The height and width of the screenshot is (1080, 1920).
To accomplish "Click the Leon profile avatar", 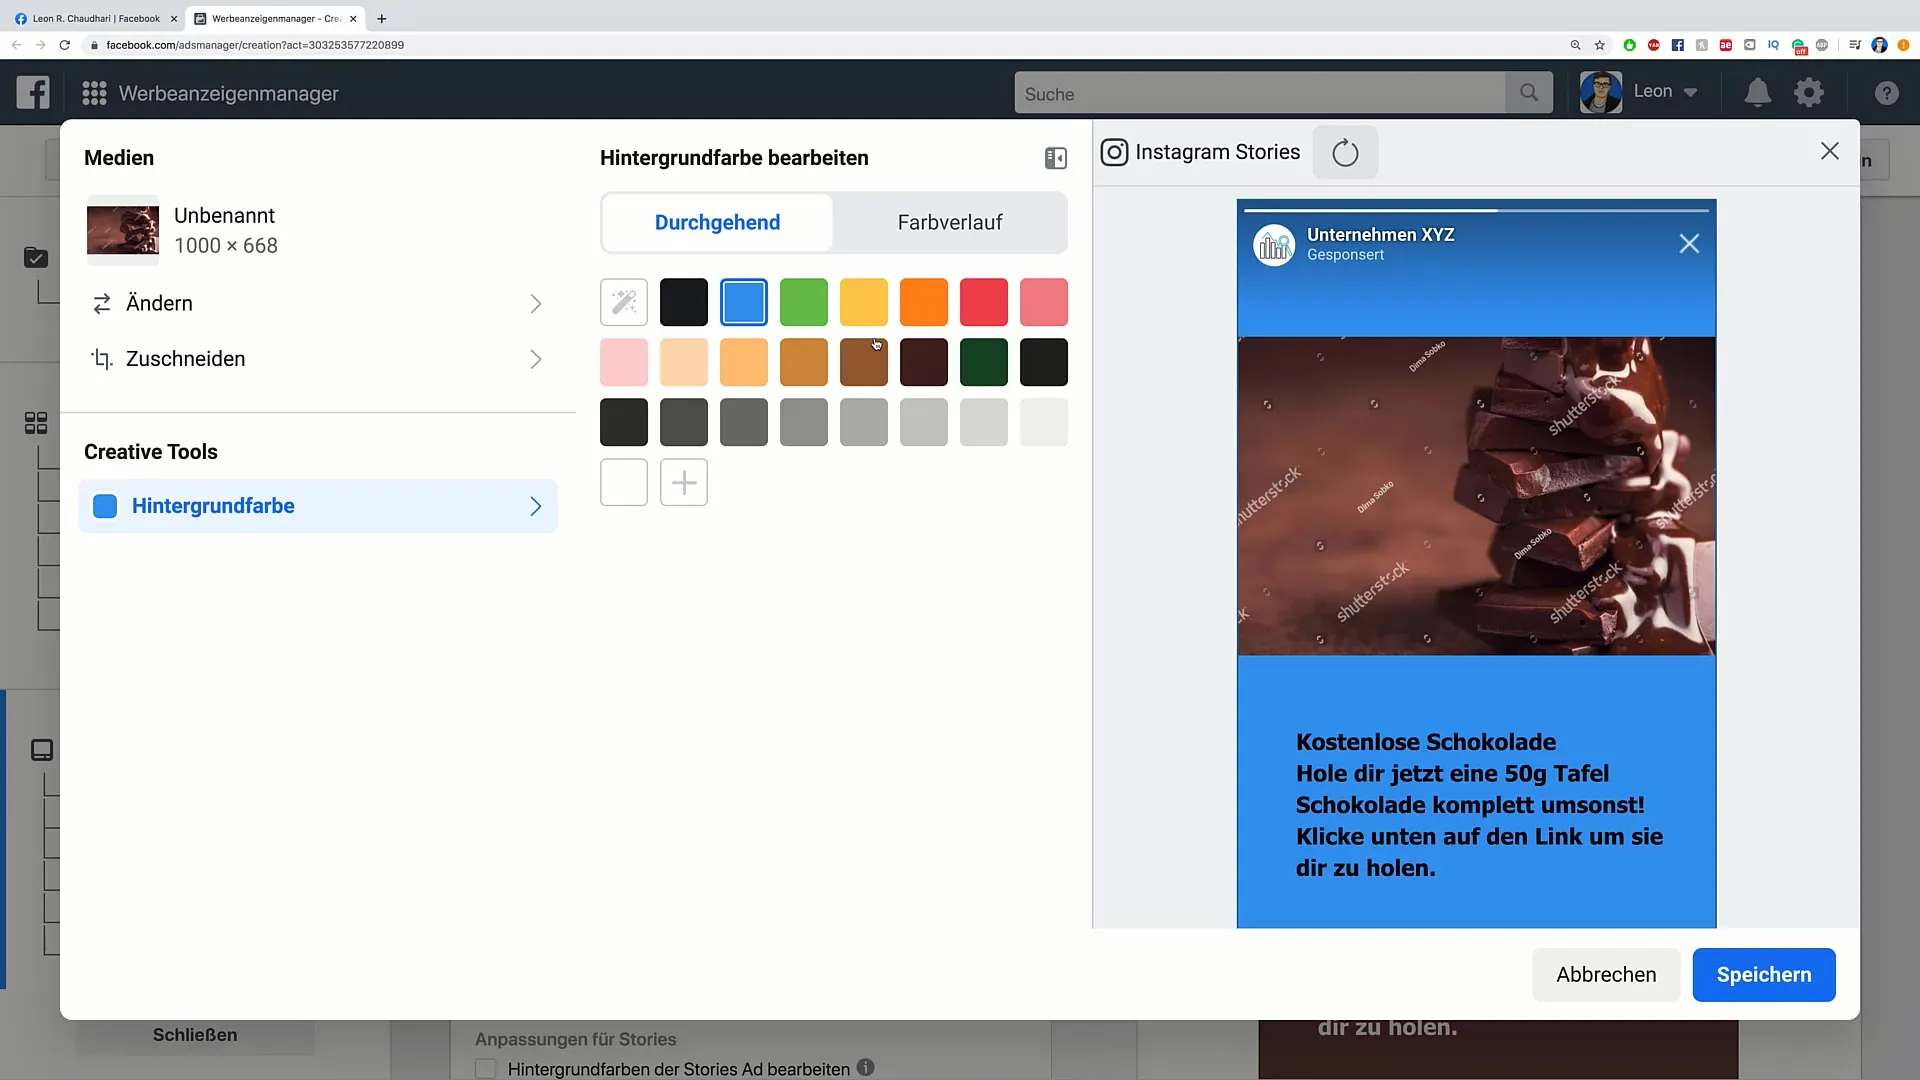I will click(1600, 92).
